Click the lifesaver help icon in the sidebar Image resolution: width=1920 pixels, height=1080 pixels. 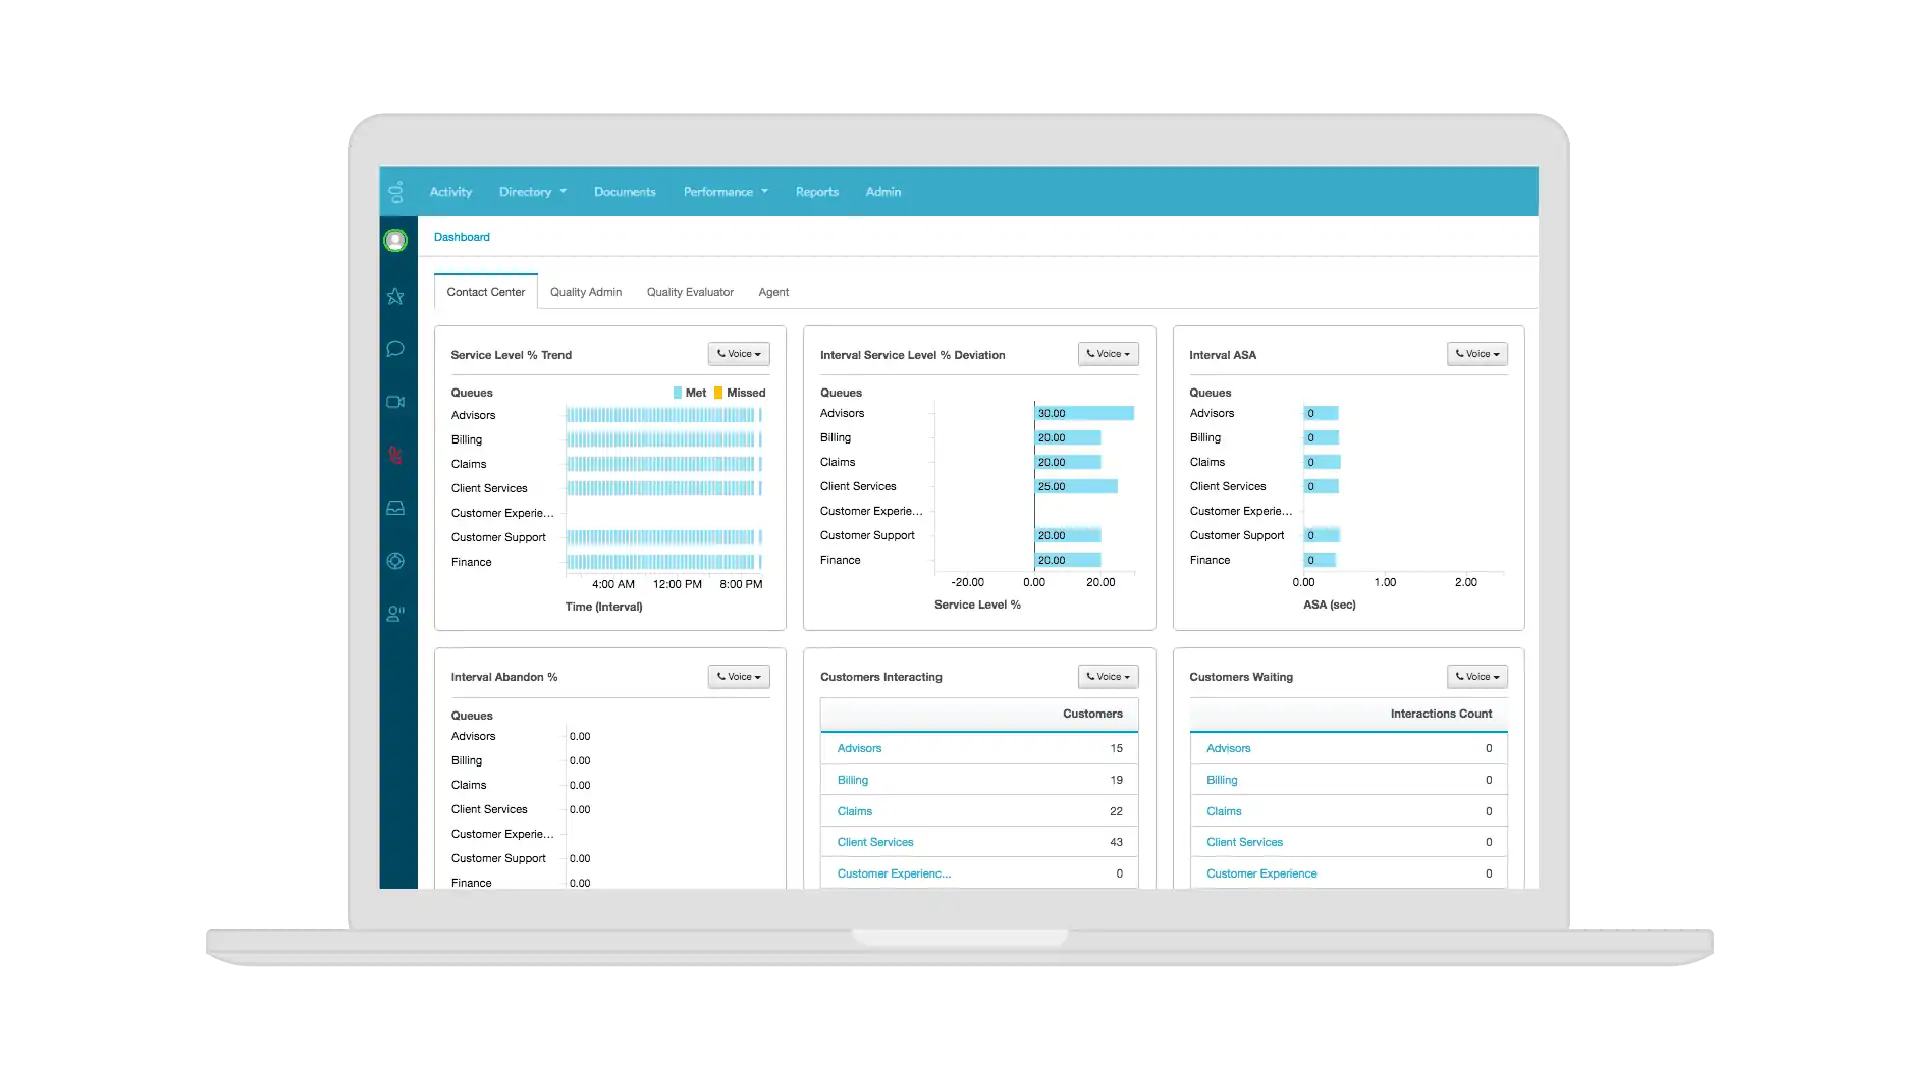(x=396, y=561)
